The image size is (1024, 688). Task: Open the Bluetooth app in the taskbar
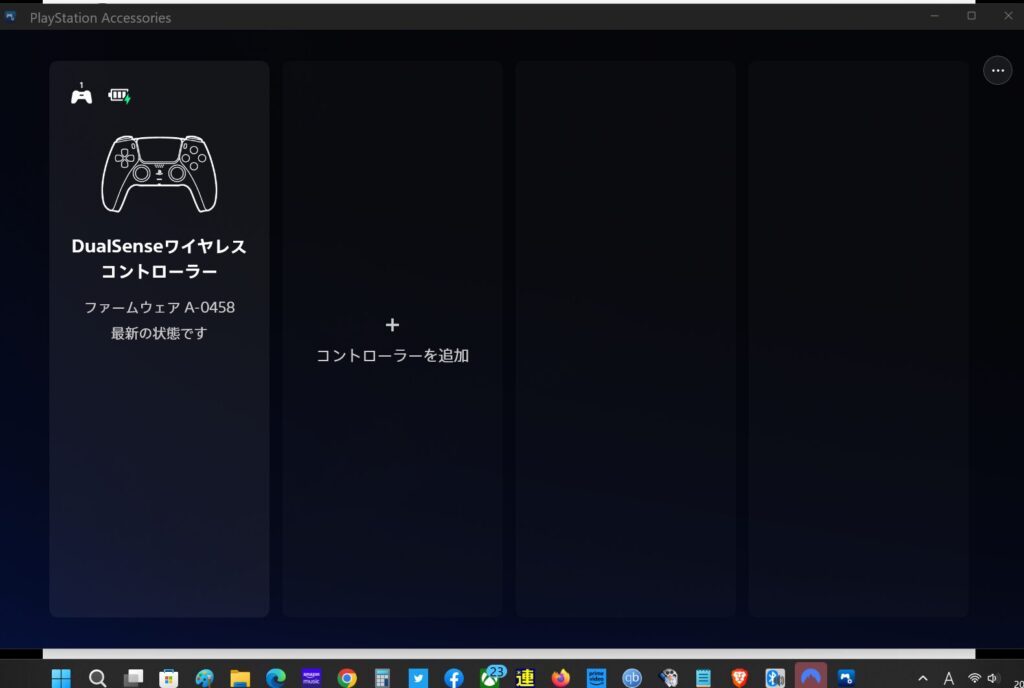(775, 678)
